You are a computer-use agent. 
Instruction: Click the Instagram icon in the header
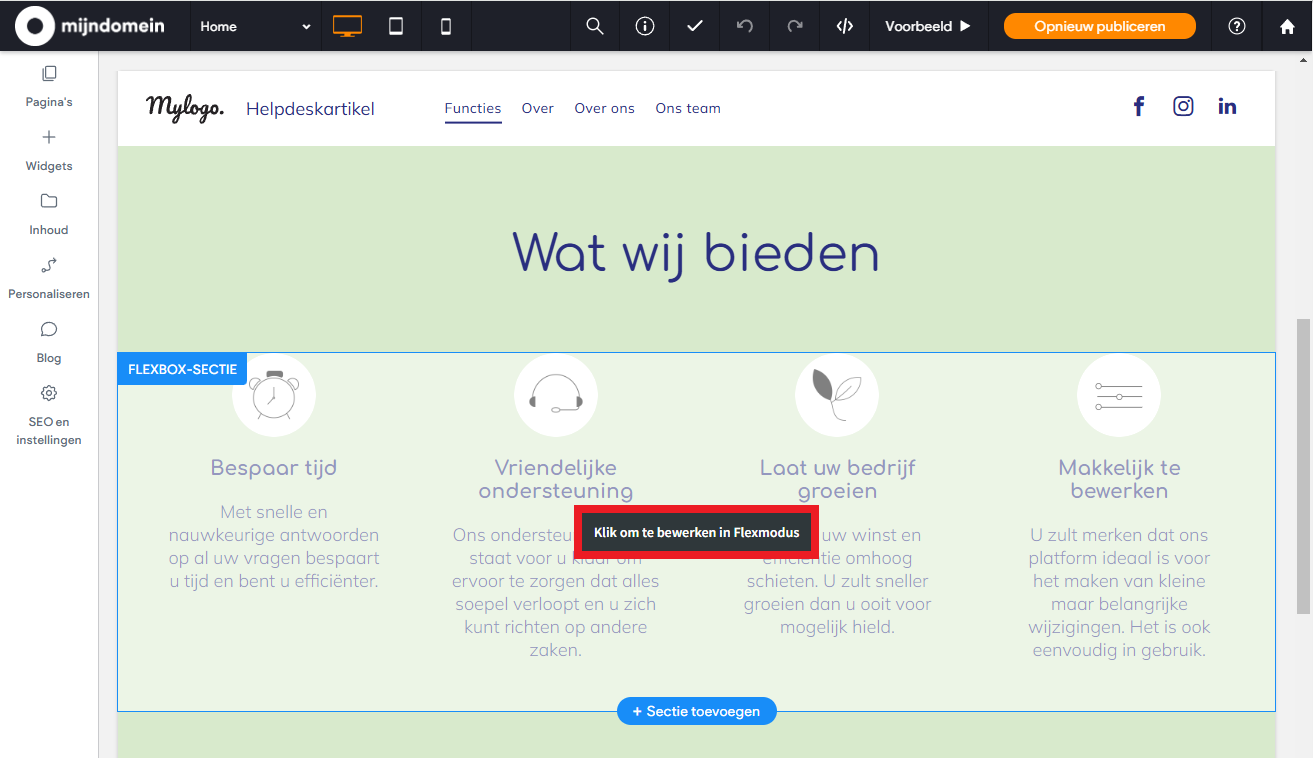(1183, 105)
